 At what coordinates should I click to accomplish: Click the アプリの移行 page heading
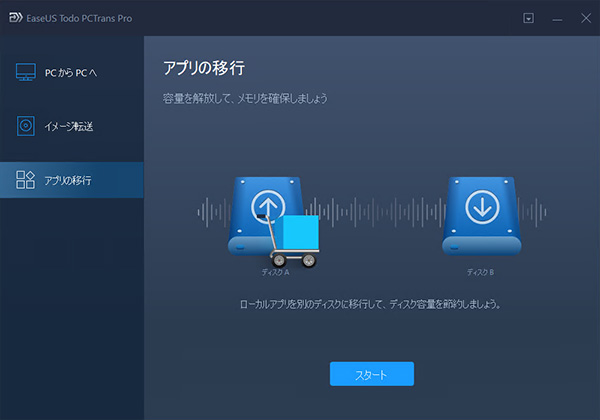coord(204,68)
